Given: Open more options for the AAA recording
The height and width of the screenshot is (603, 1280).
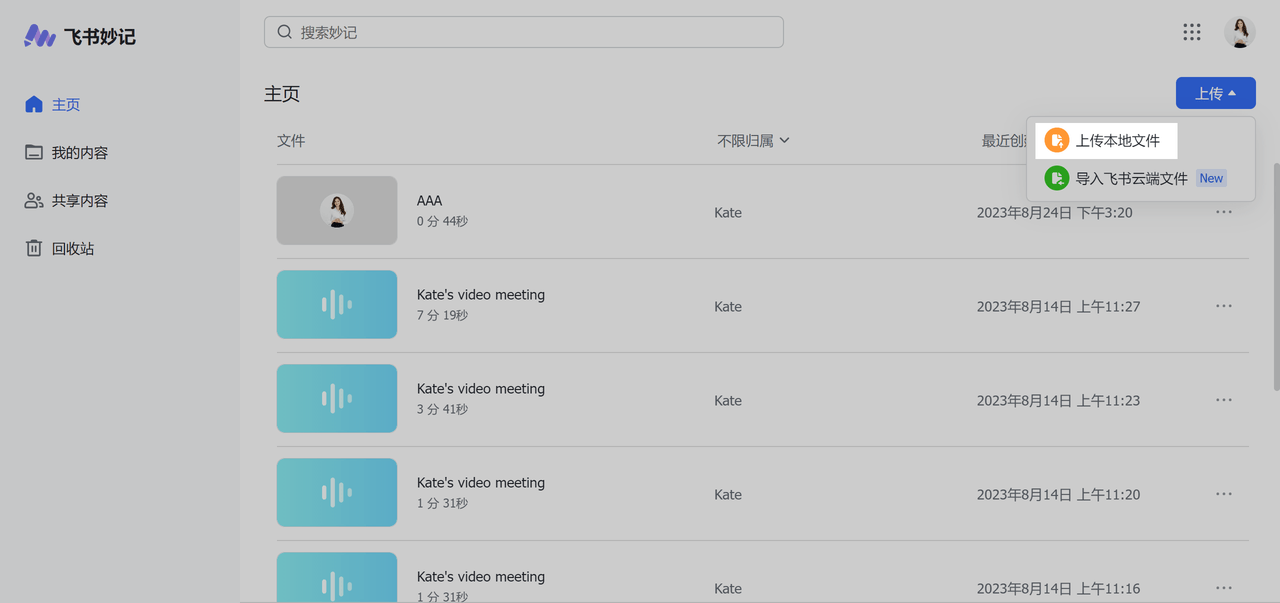Looking at the screenshot, I should click(1223, 212).
